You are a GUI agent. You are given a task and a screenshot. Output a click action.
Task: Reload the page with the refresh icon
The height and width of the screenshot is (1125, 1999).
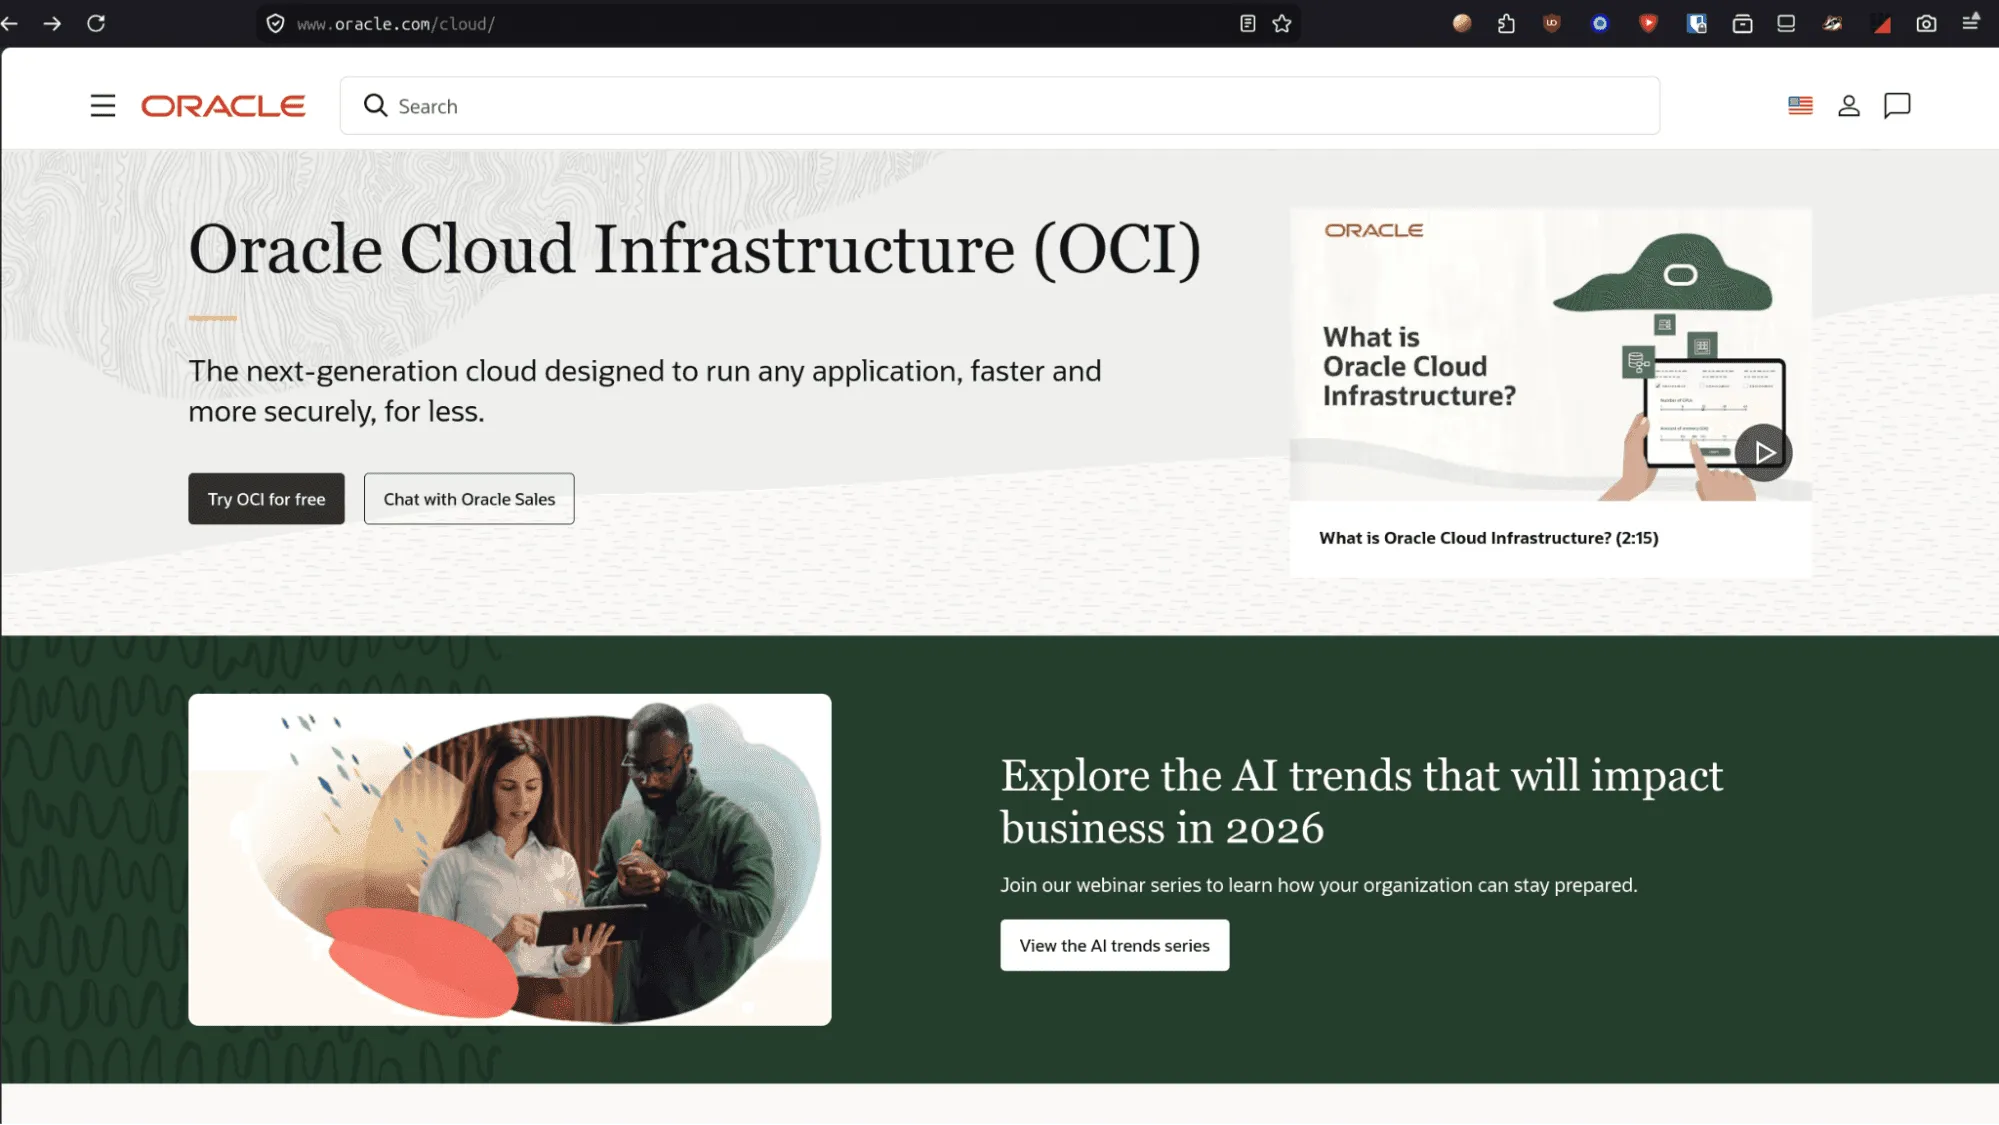pos(96,23)
